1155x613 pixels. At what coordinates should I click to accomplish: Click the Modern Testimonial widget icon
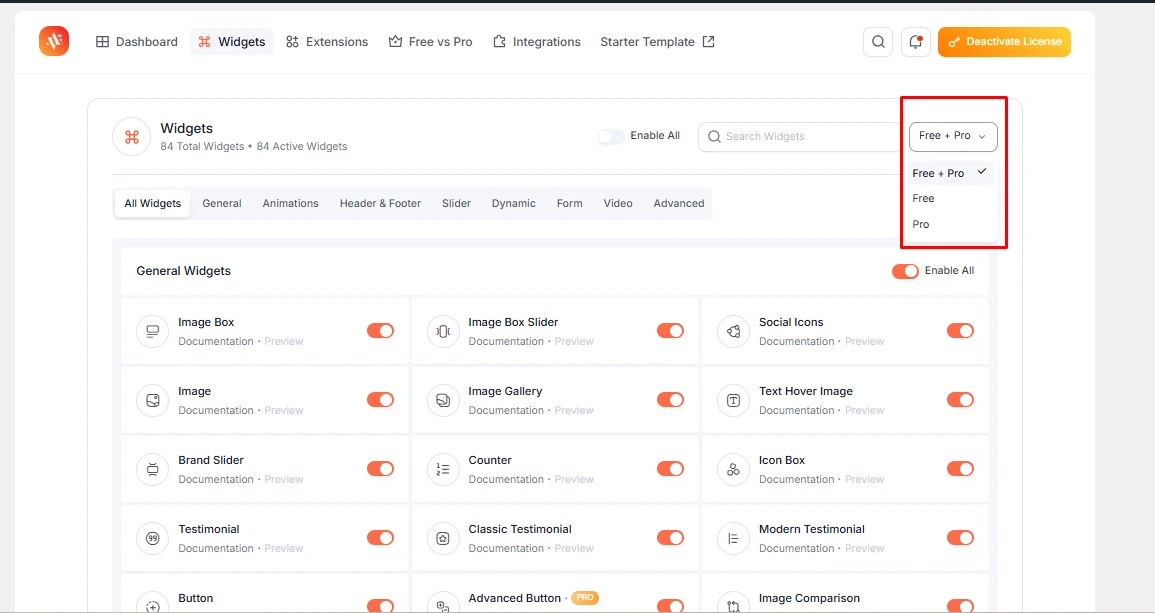click(733, 539)
